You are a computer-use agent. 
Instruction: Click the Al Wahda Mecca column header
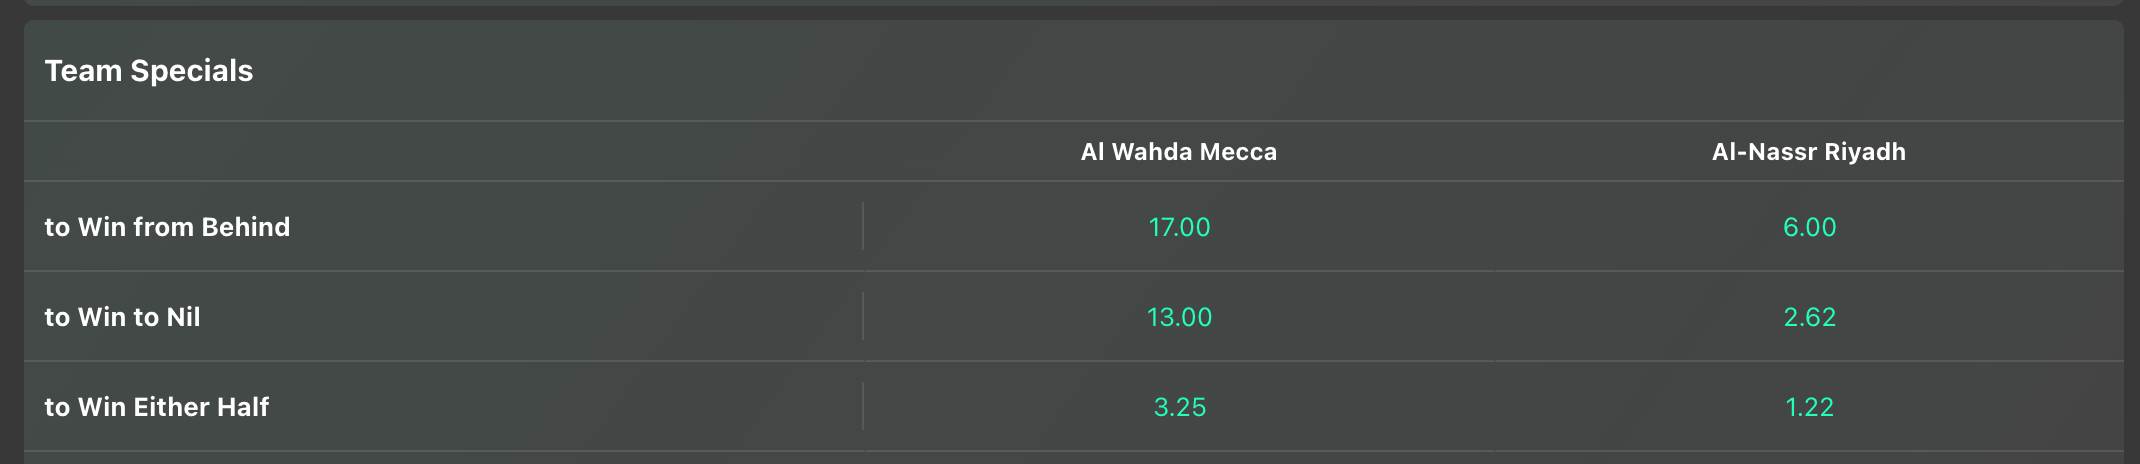(1178, 152)
